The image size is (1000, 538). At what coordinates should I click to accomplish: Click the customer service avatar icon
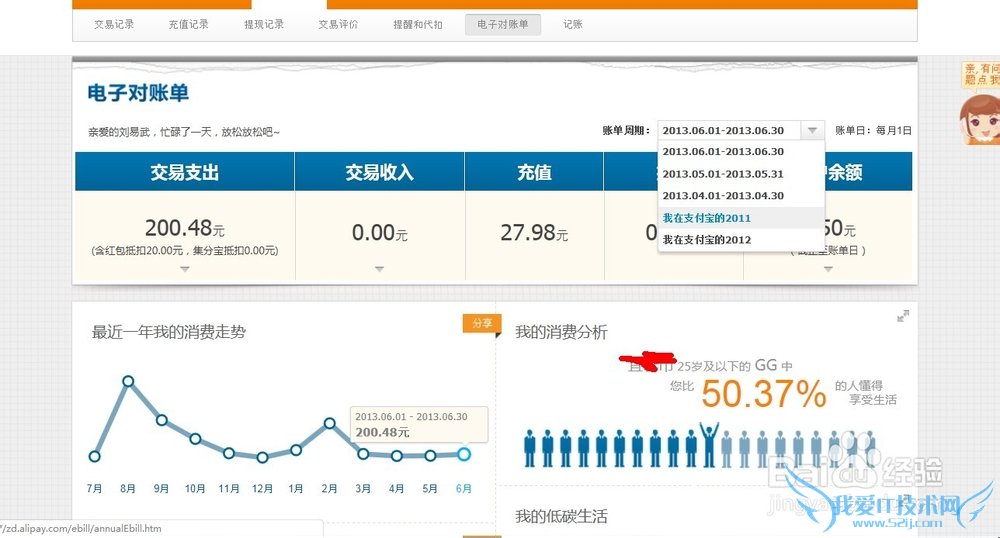pos(978,121)
